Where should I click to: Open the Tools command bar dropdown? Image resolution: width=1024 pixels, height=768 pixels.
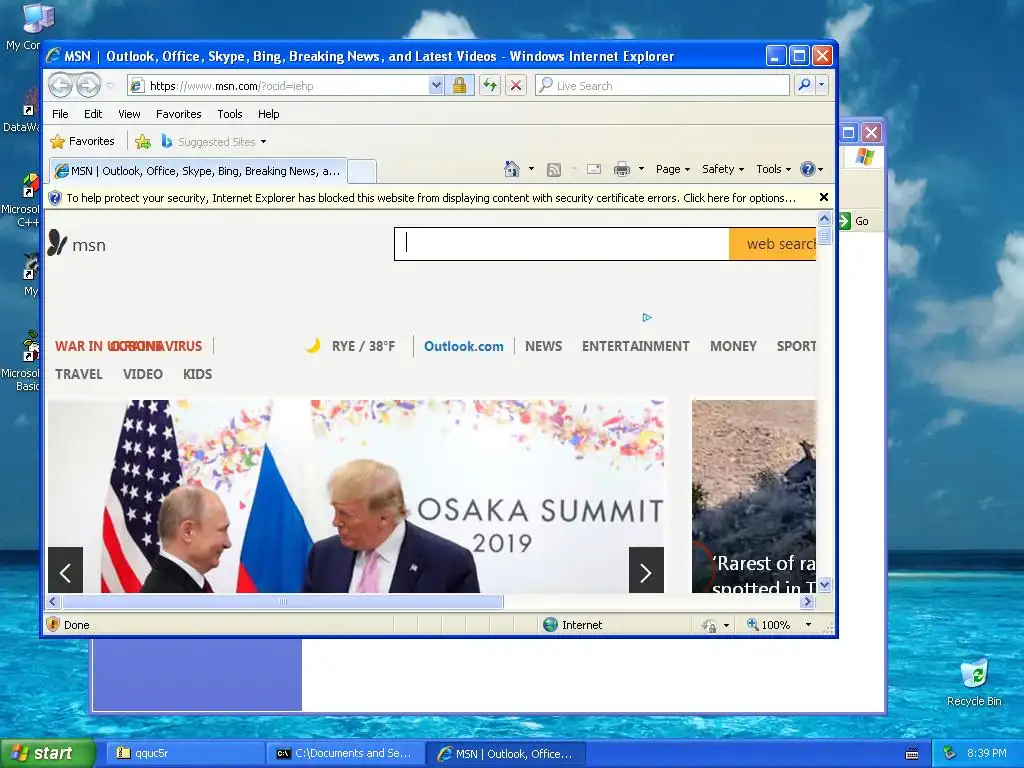[x=773, y=169]
